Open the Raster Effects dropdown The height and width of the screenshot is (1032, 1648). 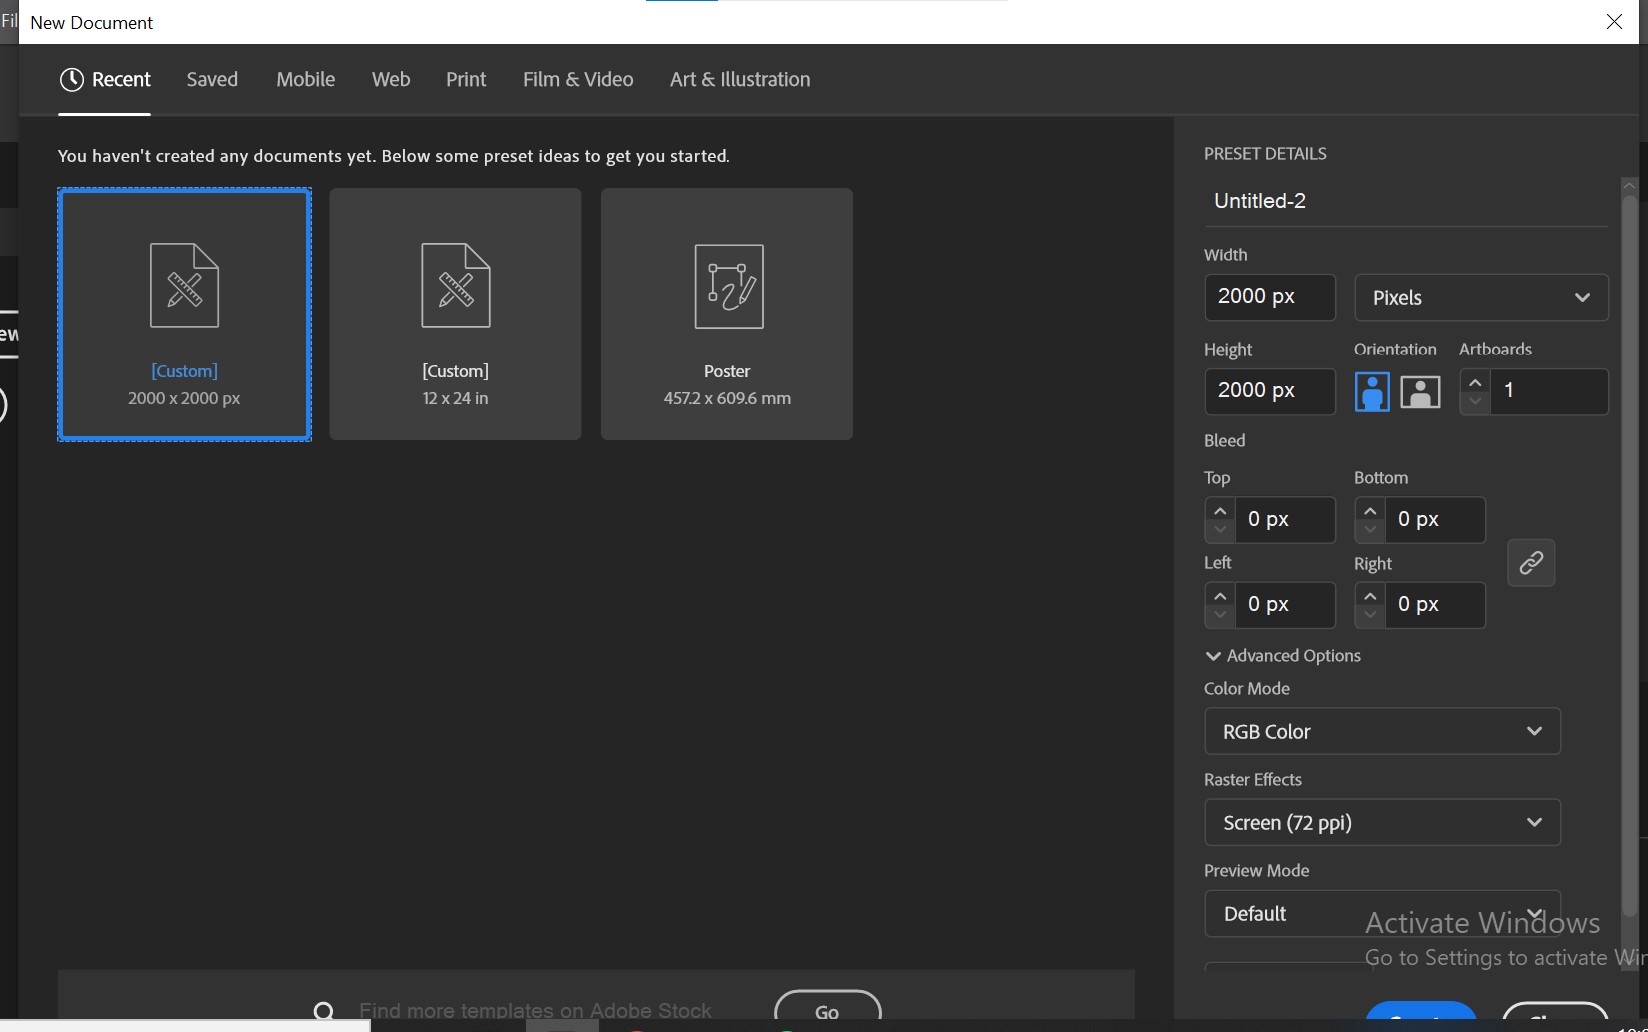1382,823
